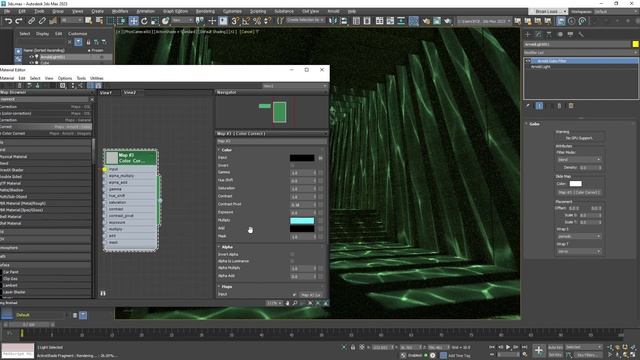Click the Create Selection Set field
640x360 pixels.
click(x=305, y=20)
